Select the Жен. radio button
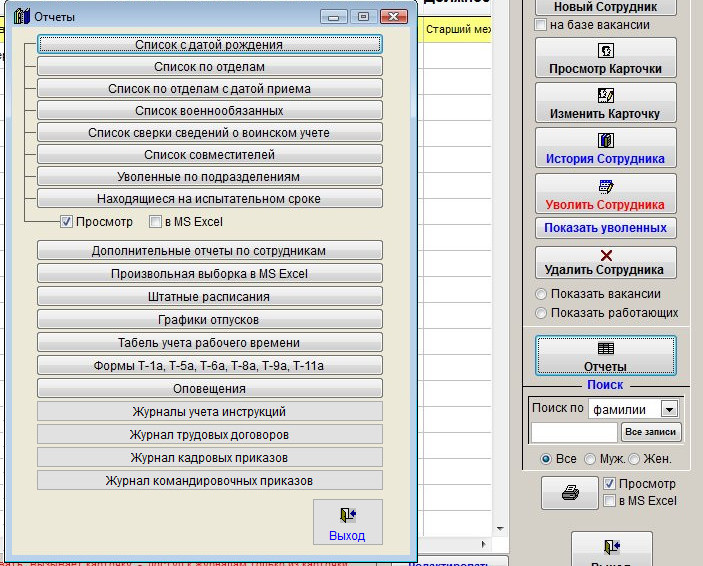 tap(634, 459)
